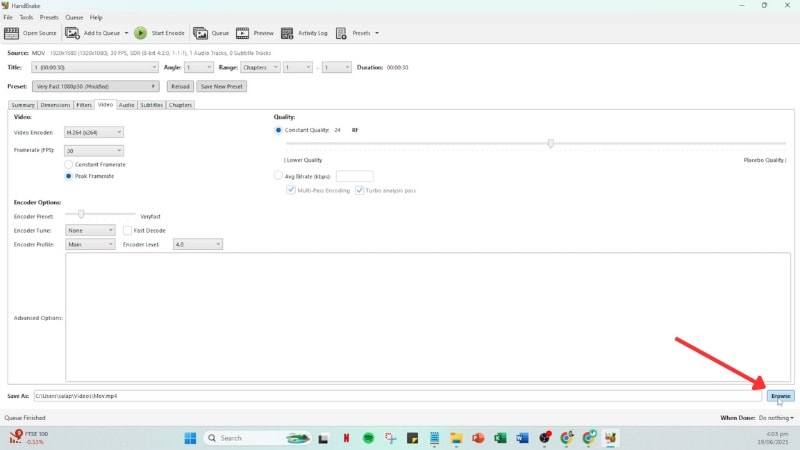The width and height of the screenshot is (800, 450).
Task: Open Task View from the taskbar
Action: [323, 438]
